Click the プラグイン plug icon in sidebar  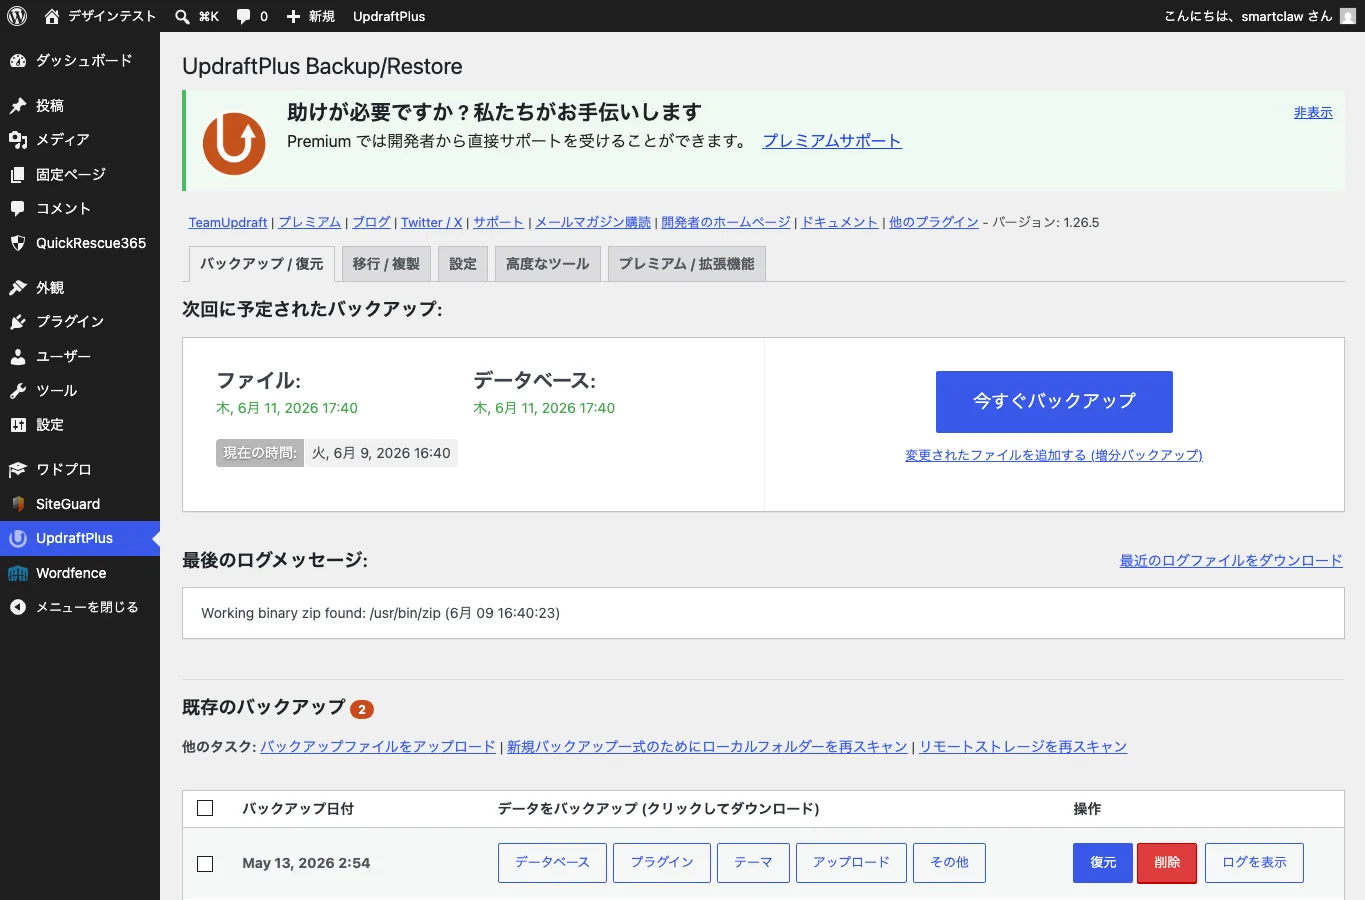(18, 321)
